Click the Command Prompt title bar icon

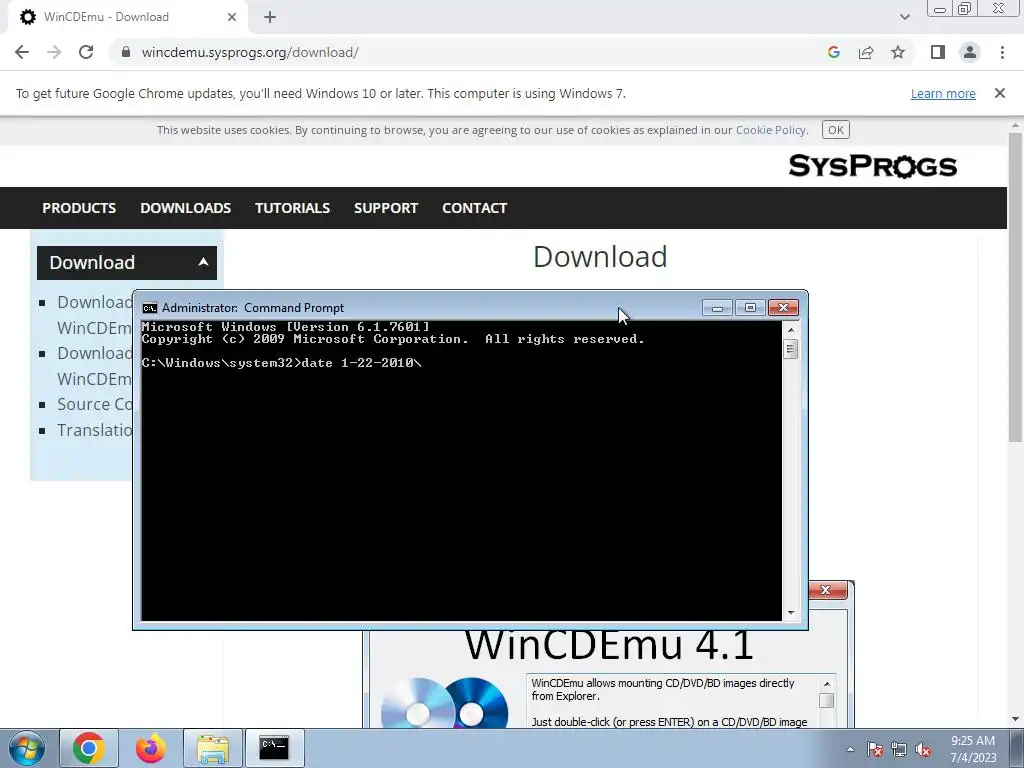tap(150, 308)
